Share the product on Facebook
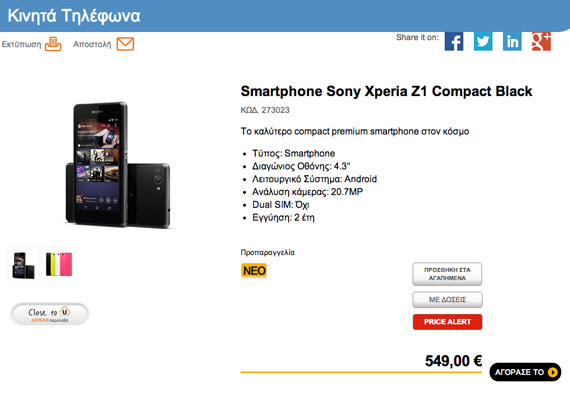Viewport: 570px width, 393px height. [454, 41]
